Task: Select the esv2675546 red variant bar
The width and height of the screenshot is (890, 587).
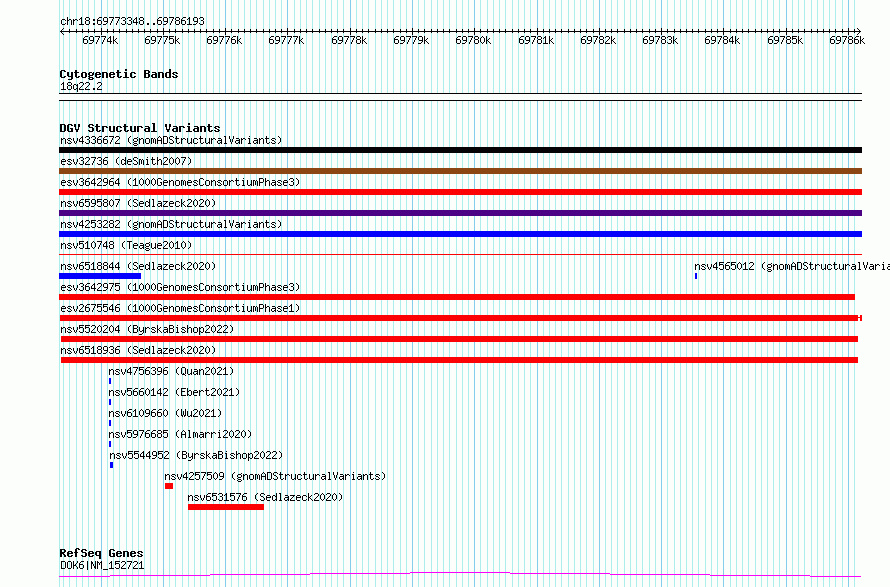Action: (x=460, y=318)
